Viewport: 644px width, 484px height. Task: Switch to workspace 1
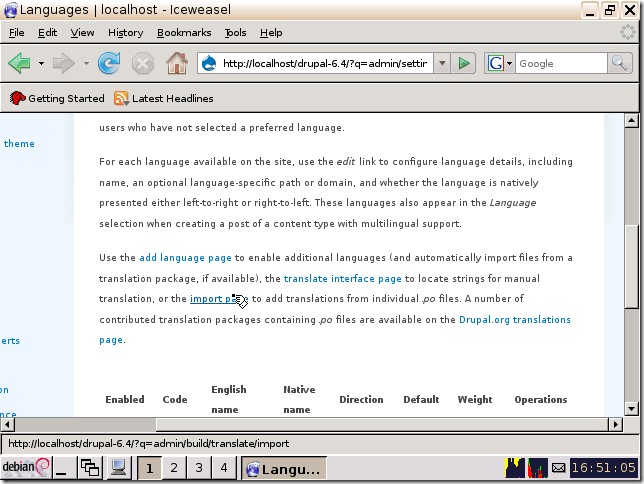click(149, 468)
